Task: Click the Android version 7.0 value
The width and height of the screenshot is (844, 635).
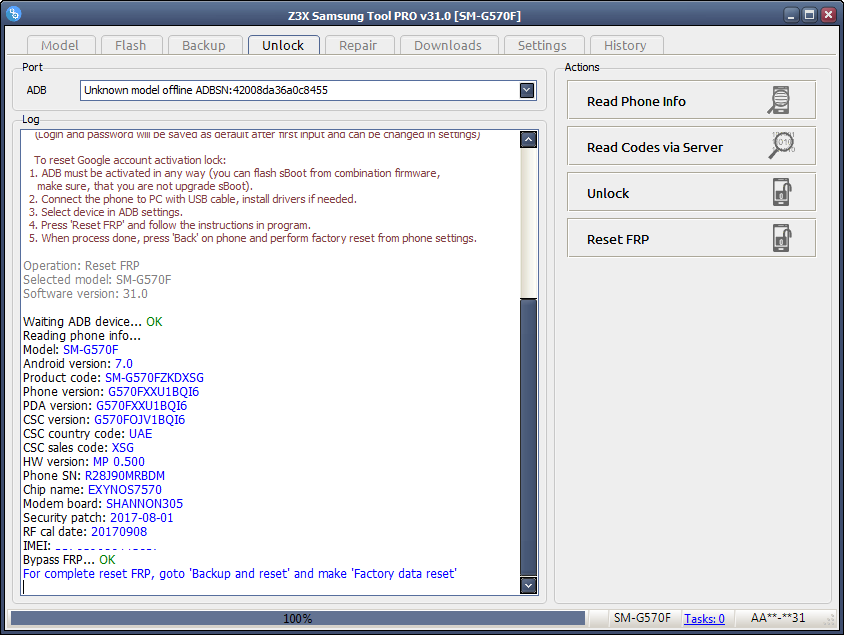Action: (123, 364)
